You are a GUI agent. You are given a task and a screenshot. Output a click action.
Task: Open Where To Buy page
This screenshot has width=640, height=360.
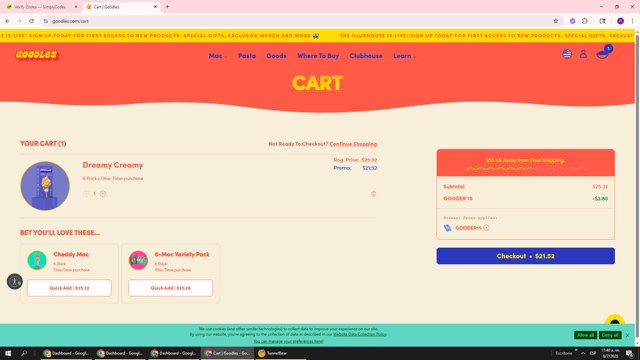tap(318, 56)
